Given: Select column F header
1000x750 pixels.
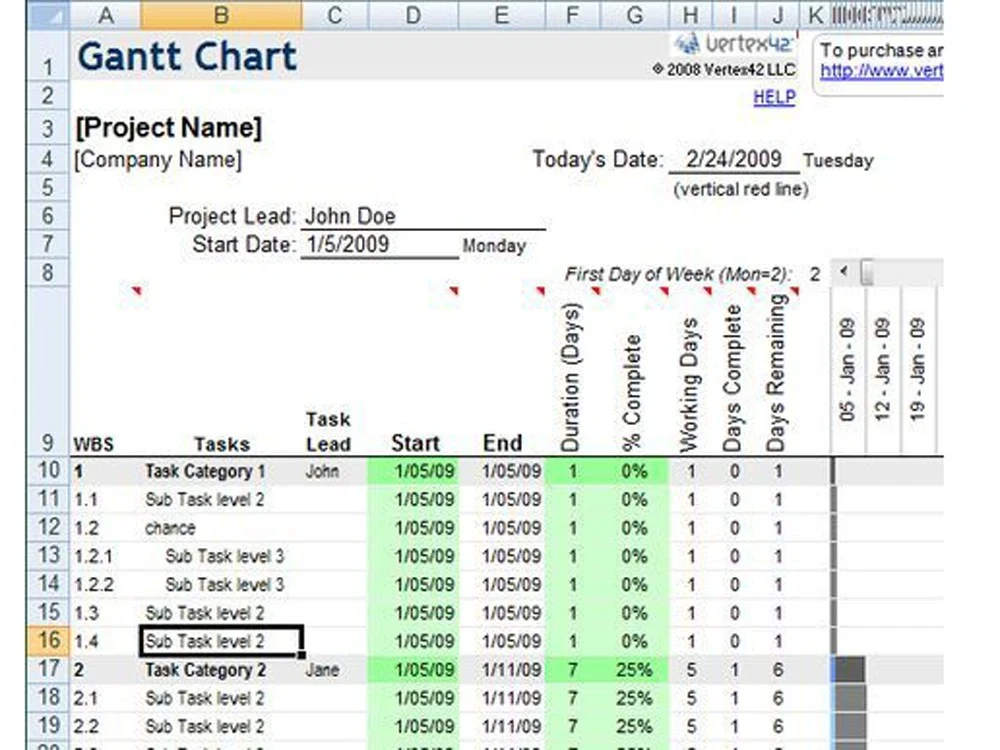Looking at the screenshot, I should click(572, 15).
